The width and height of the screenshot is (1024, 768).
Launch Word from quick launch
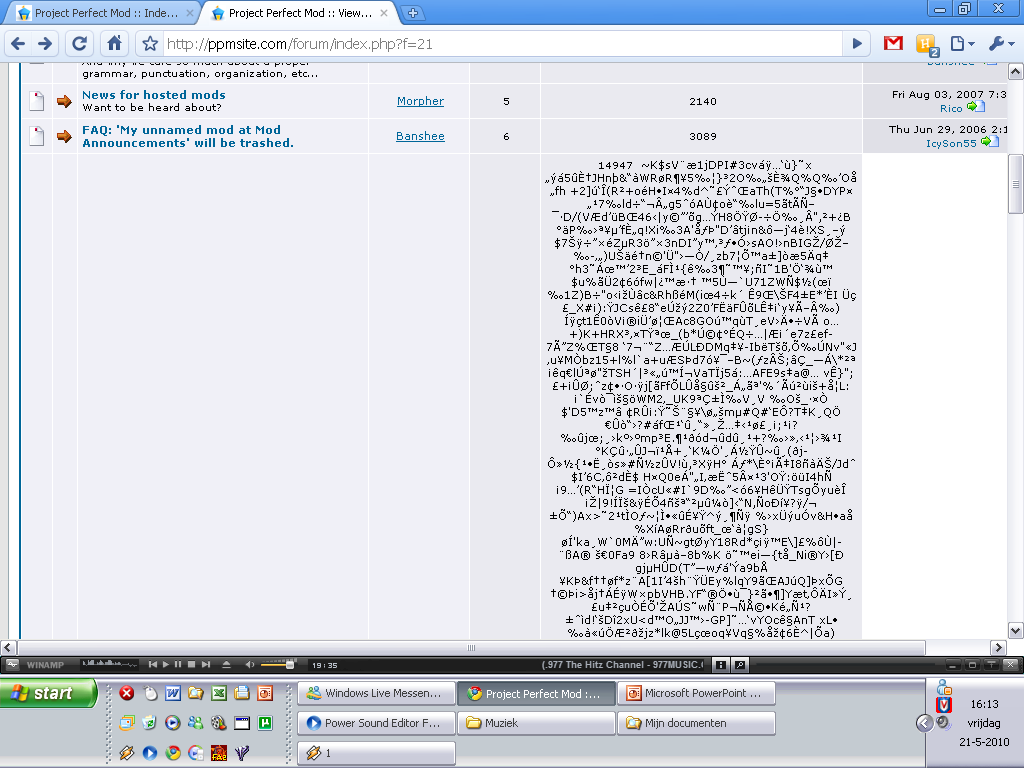click(x=172, y=693)
